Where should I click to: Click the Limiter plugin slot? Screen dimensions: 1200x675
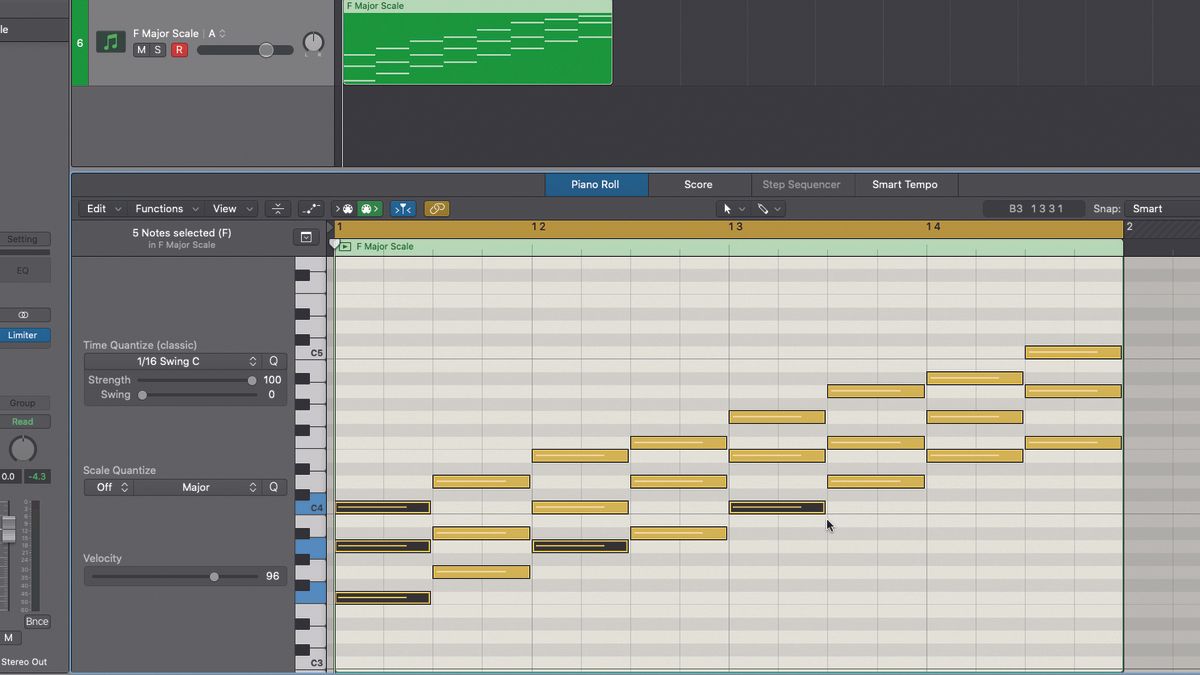coord(25,335)
